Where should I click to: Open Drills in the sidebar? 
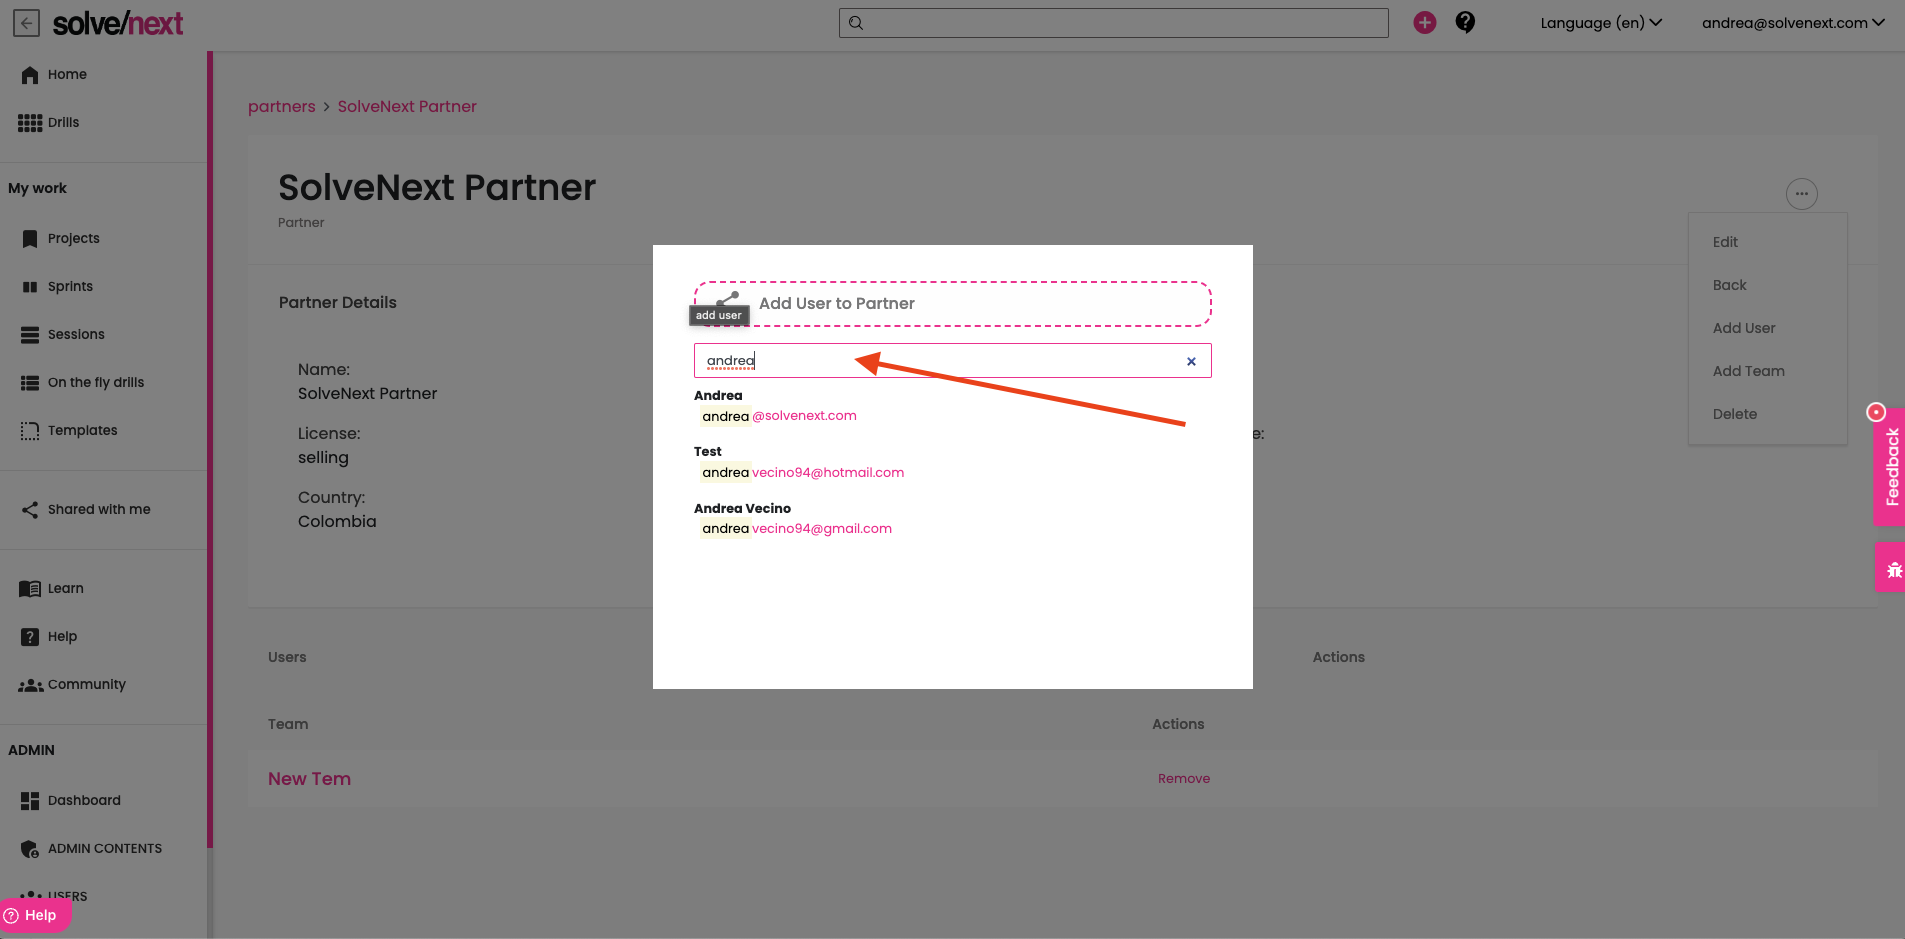[x=63, y=123]
